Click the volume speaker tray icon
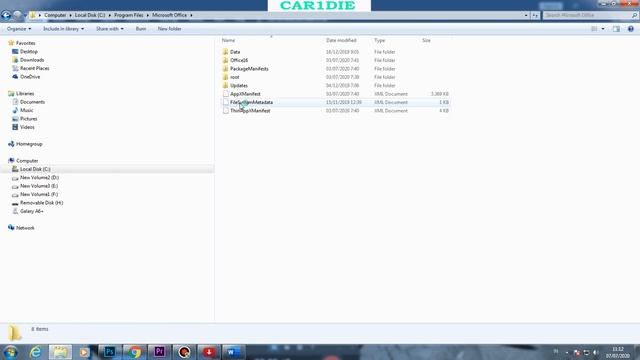Viewport: 640px width, 360px height. [596, 352]
